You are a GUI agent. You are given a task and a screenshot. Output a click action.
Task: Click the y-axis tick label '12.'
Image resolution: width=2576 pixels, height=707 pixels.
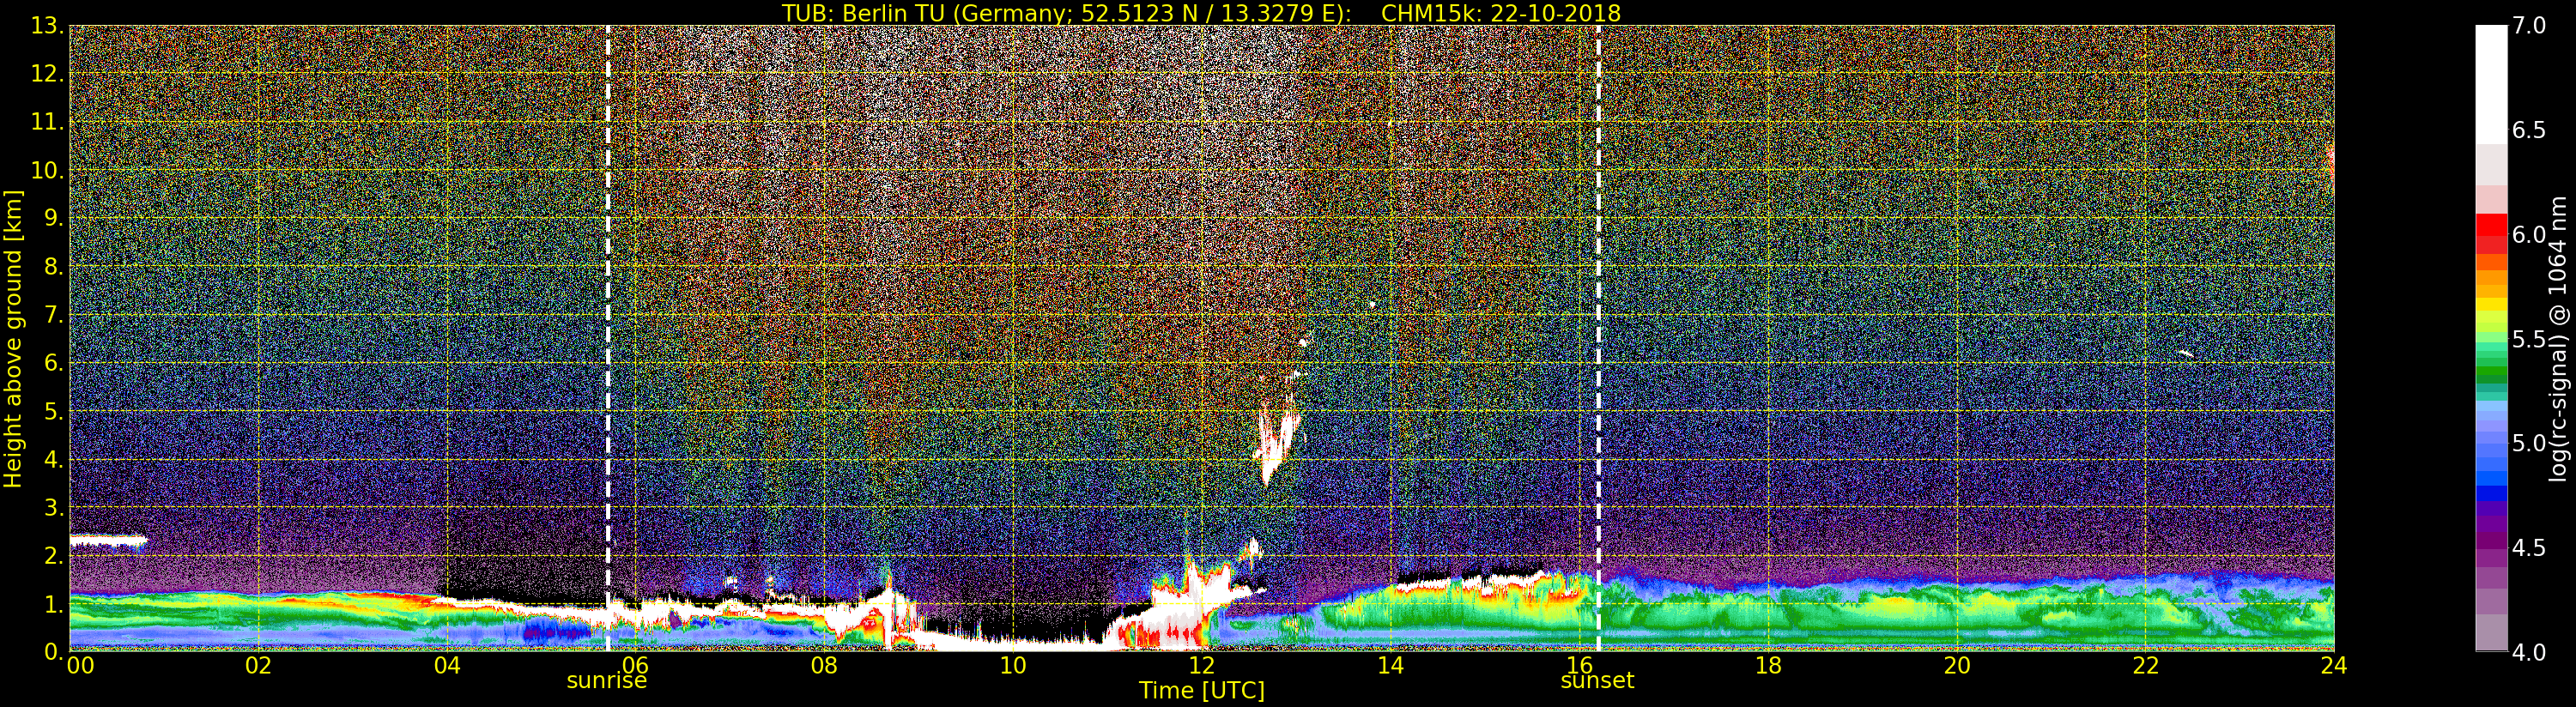pos(47,74)
